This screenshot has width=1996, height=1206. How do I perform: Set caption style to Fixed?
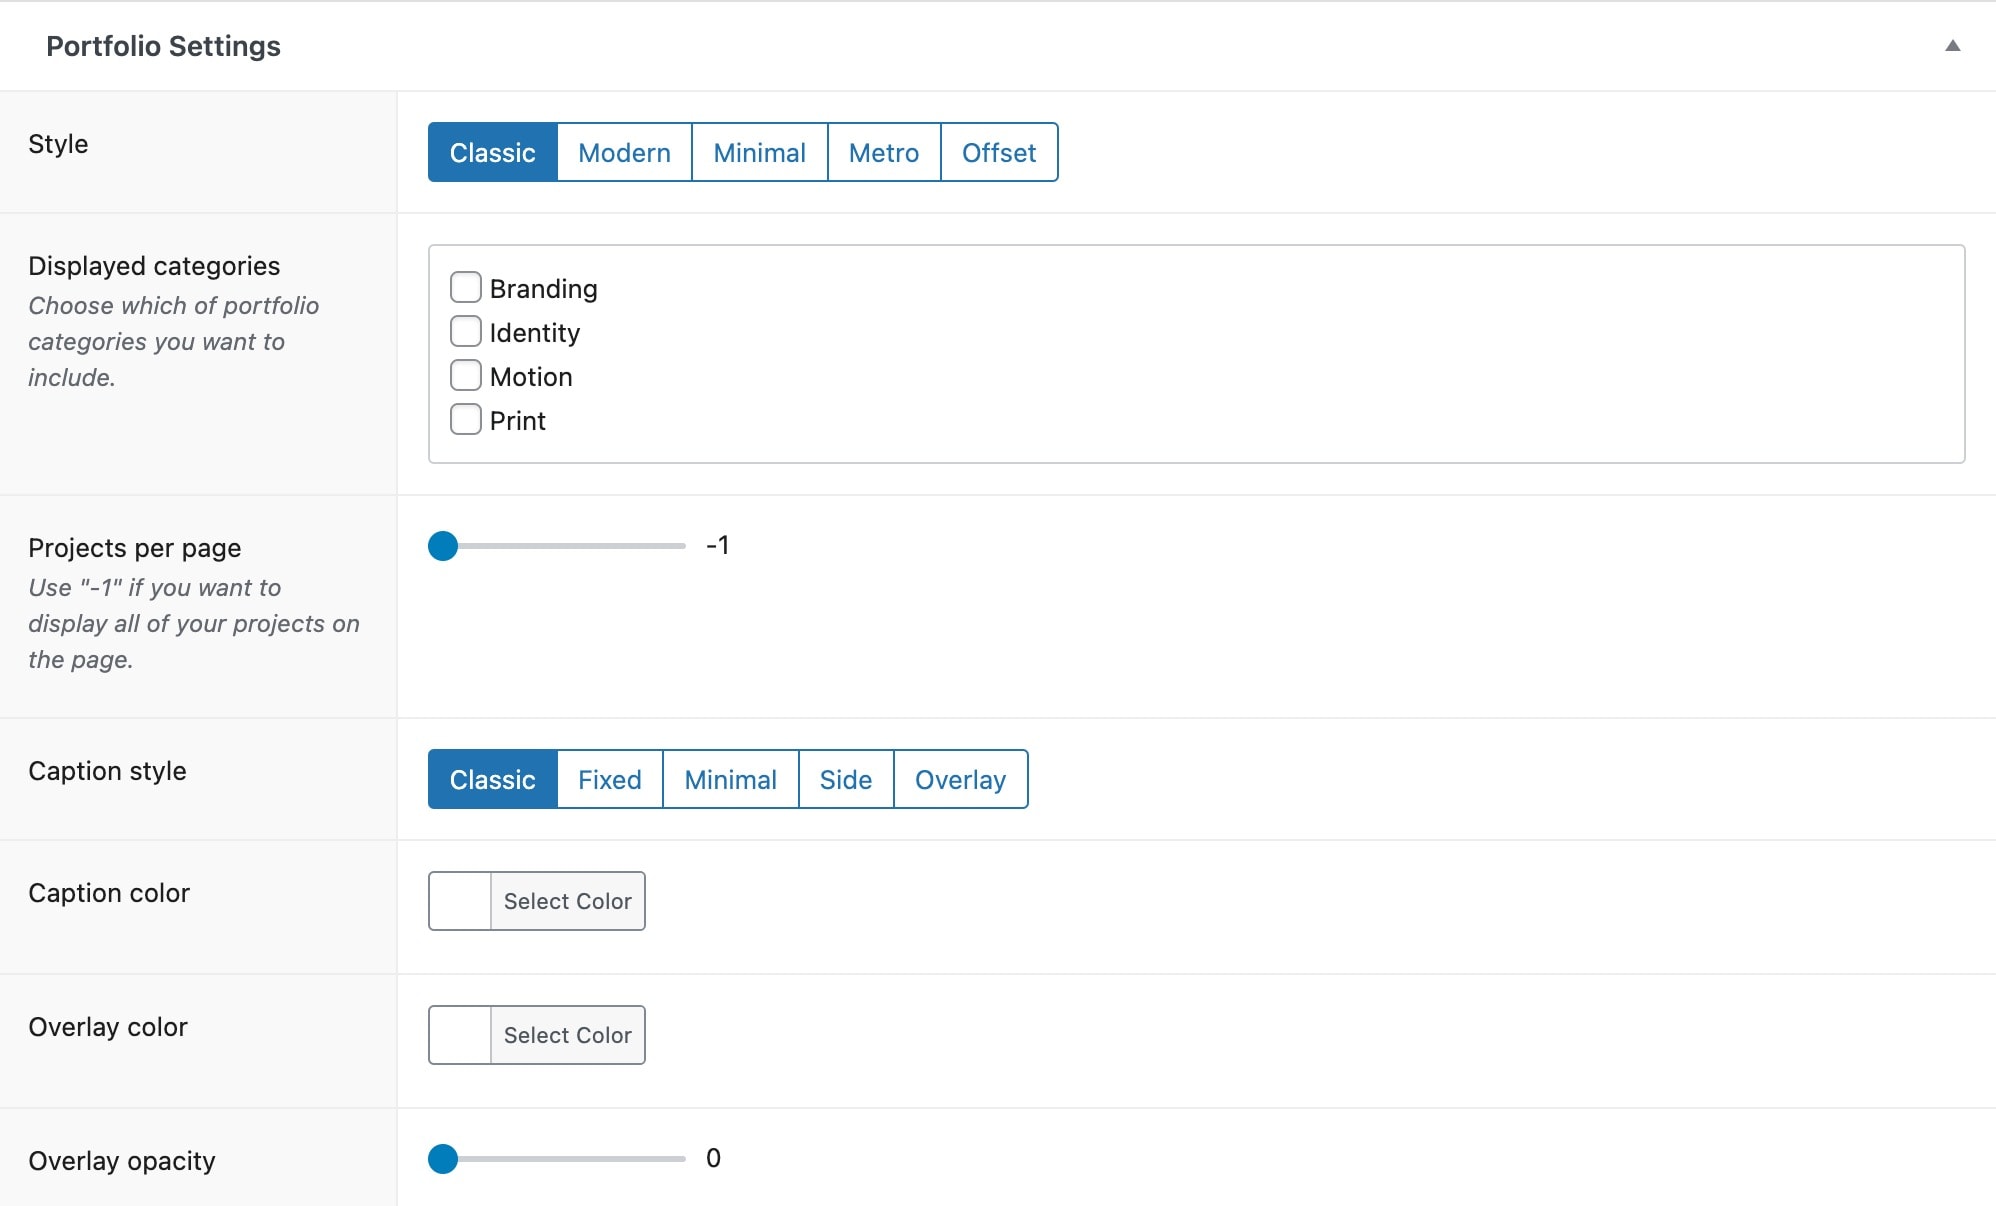pyautogui.click(x=610, y=779)
